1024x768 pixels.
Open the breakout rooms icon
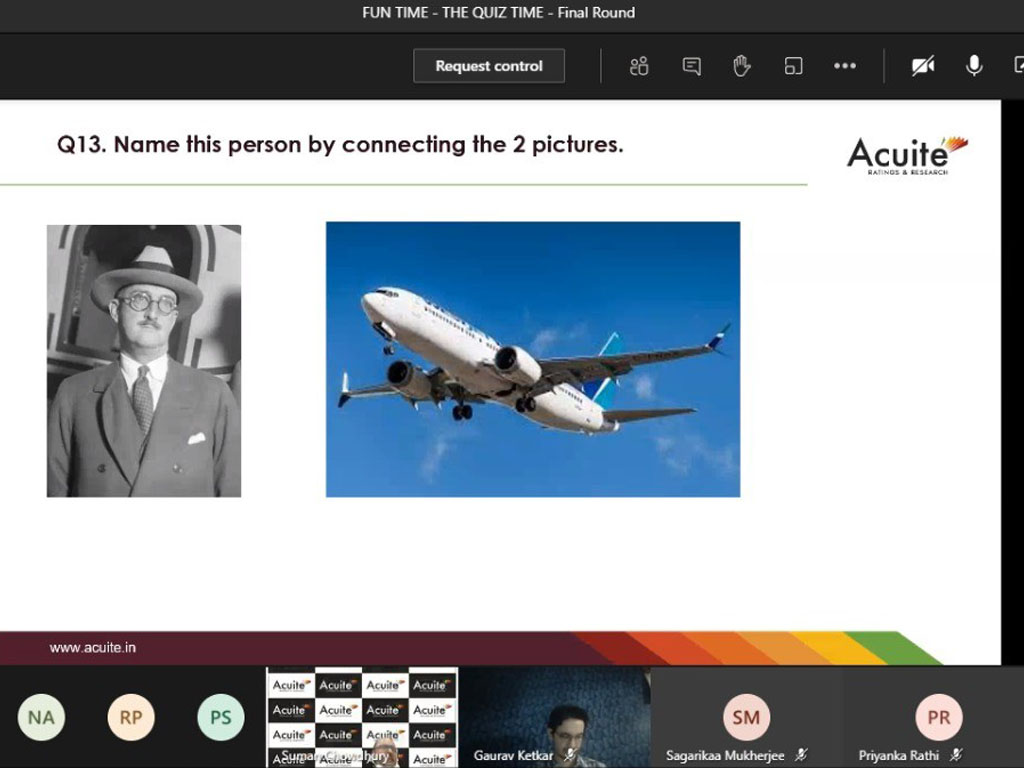pyautogui.click(x=793, y=66)
